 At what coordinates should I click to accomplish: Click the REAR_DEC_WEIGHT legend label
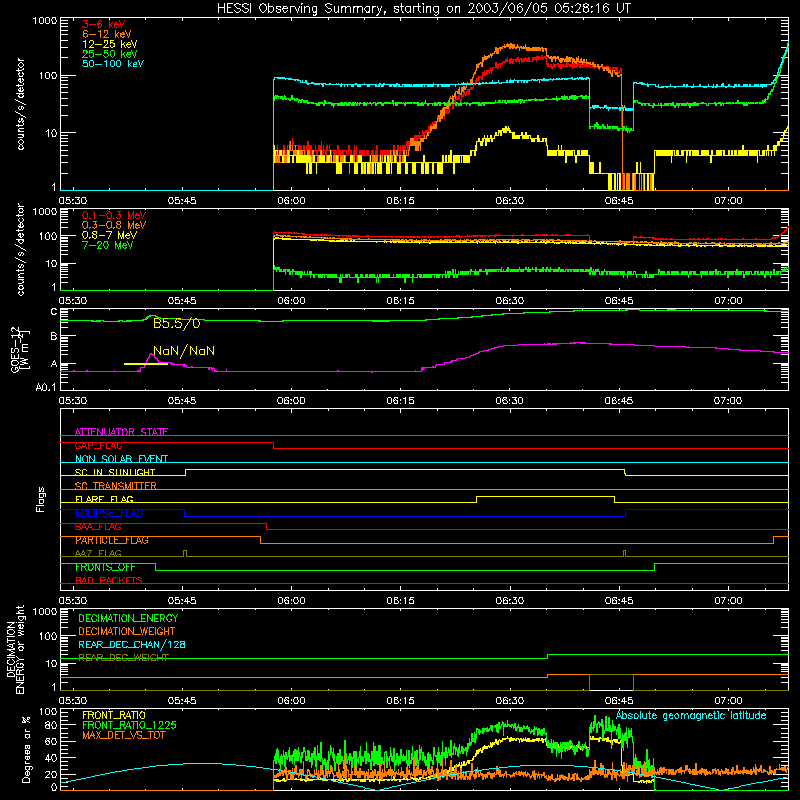(123, 658)
